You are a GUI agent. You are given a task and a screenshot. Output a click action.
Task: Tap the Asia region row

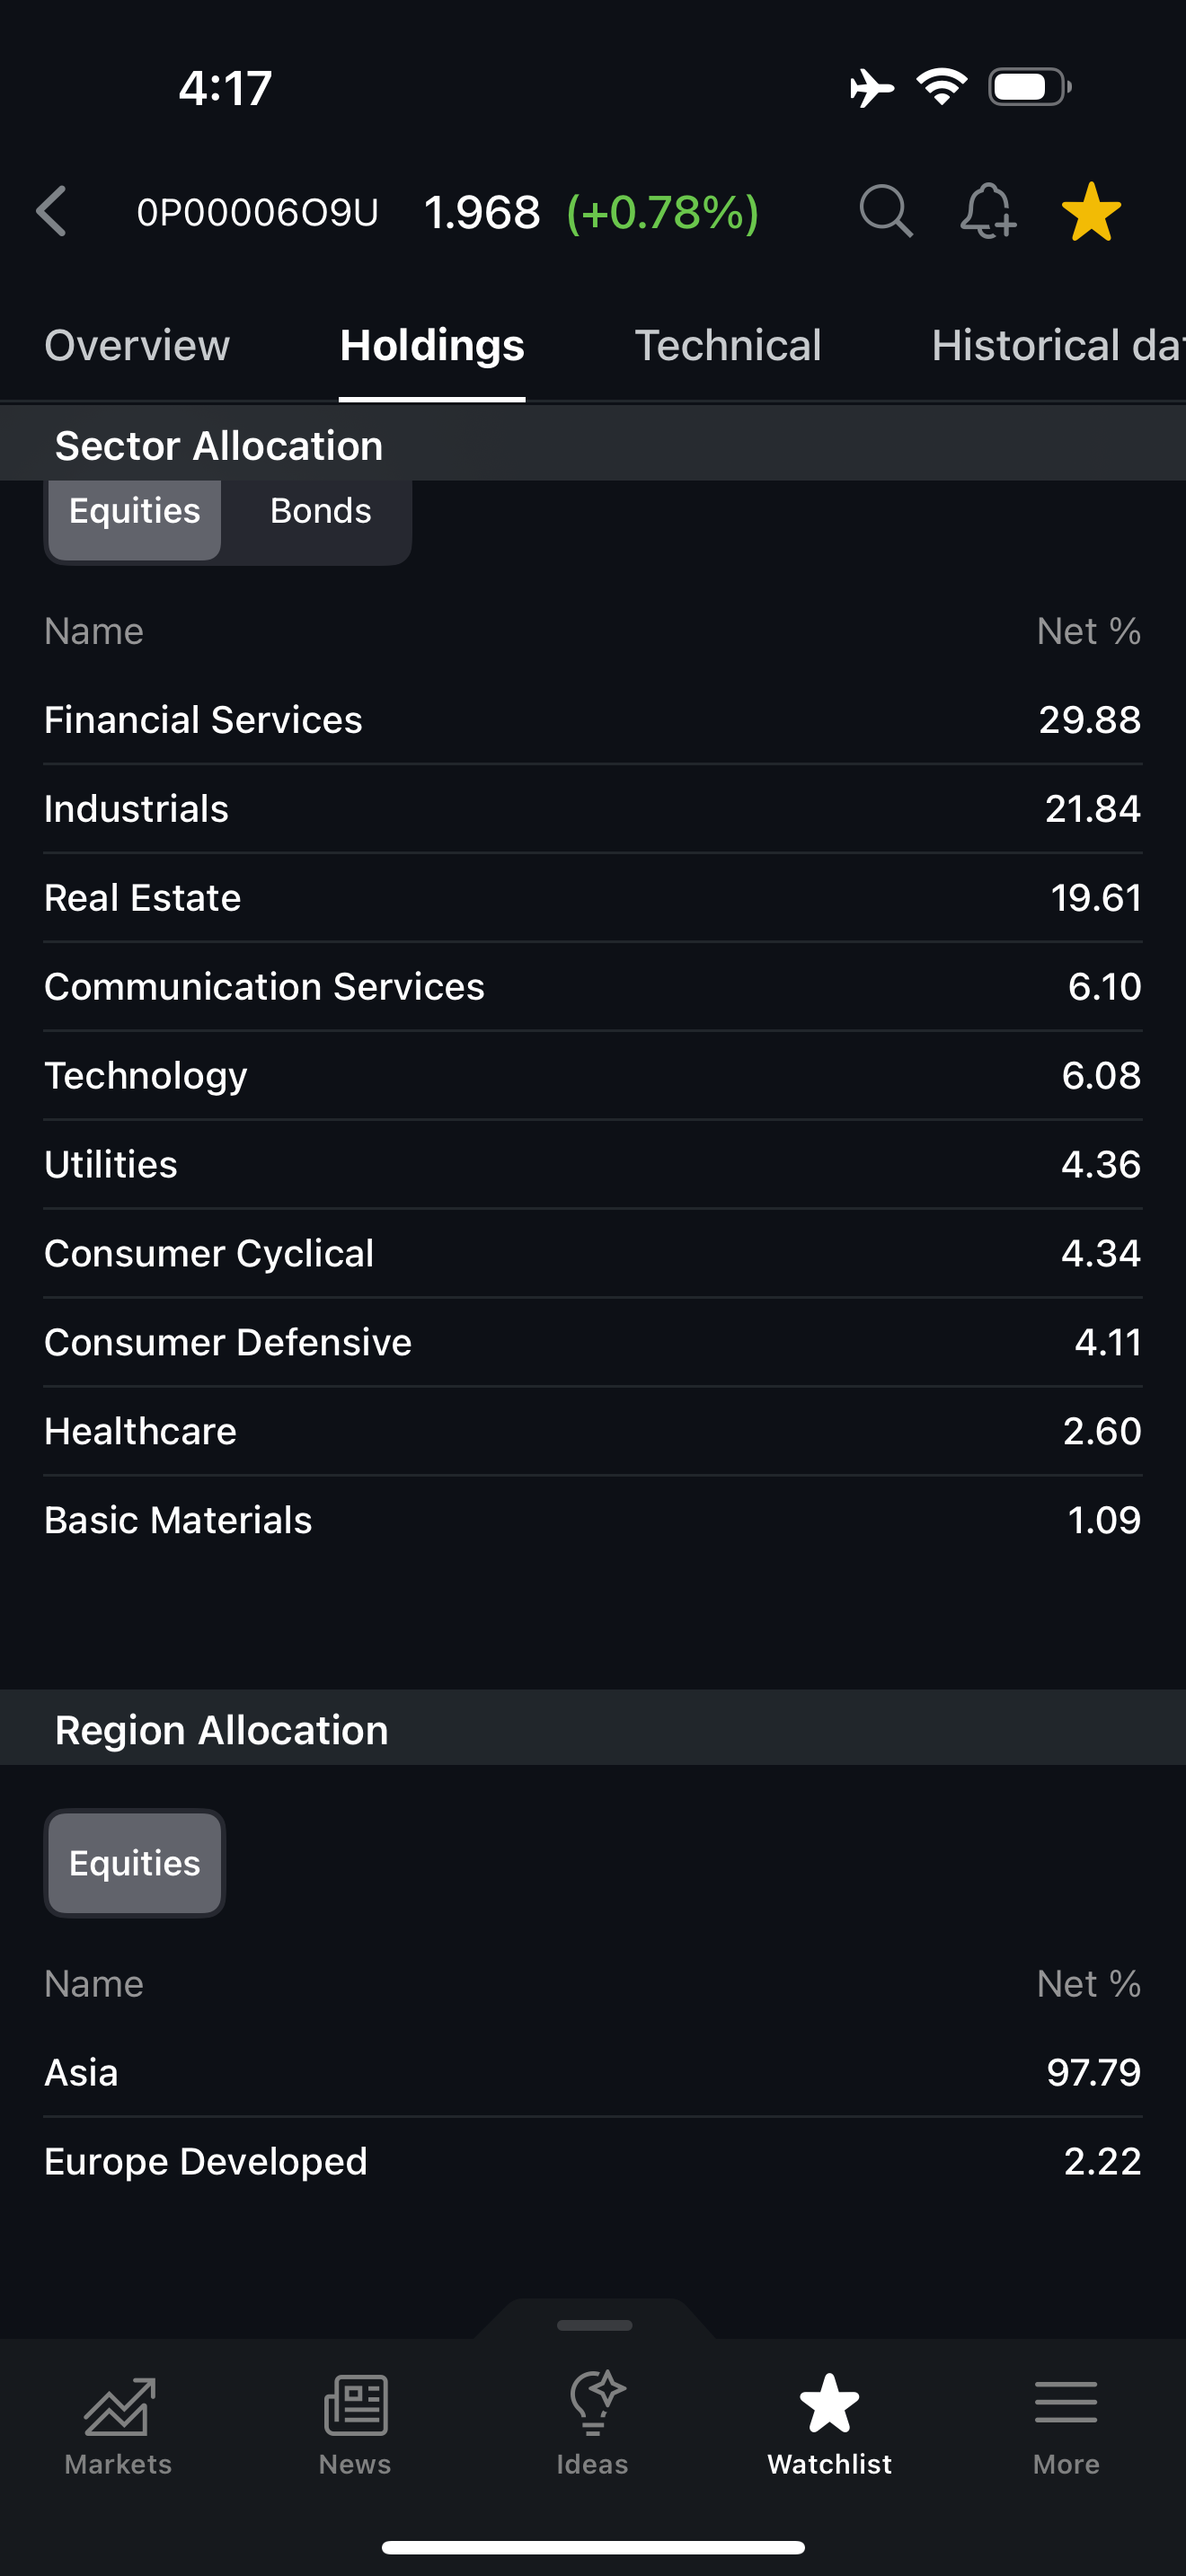point(593,2072)
